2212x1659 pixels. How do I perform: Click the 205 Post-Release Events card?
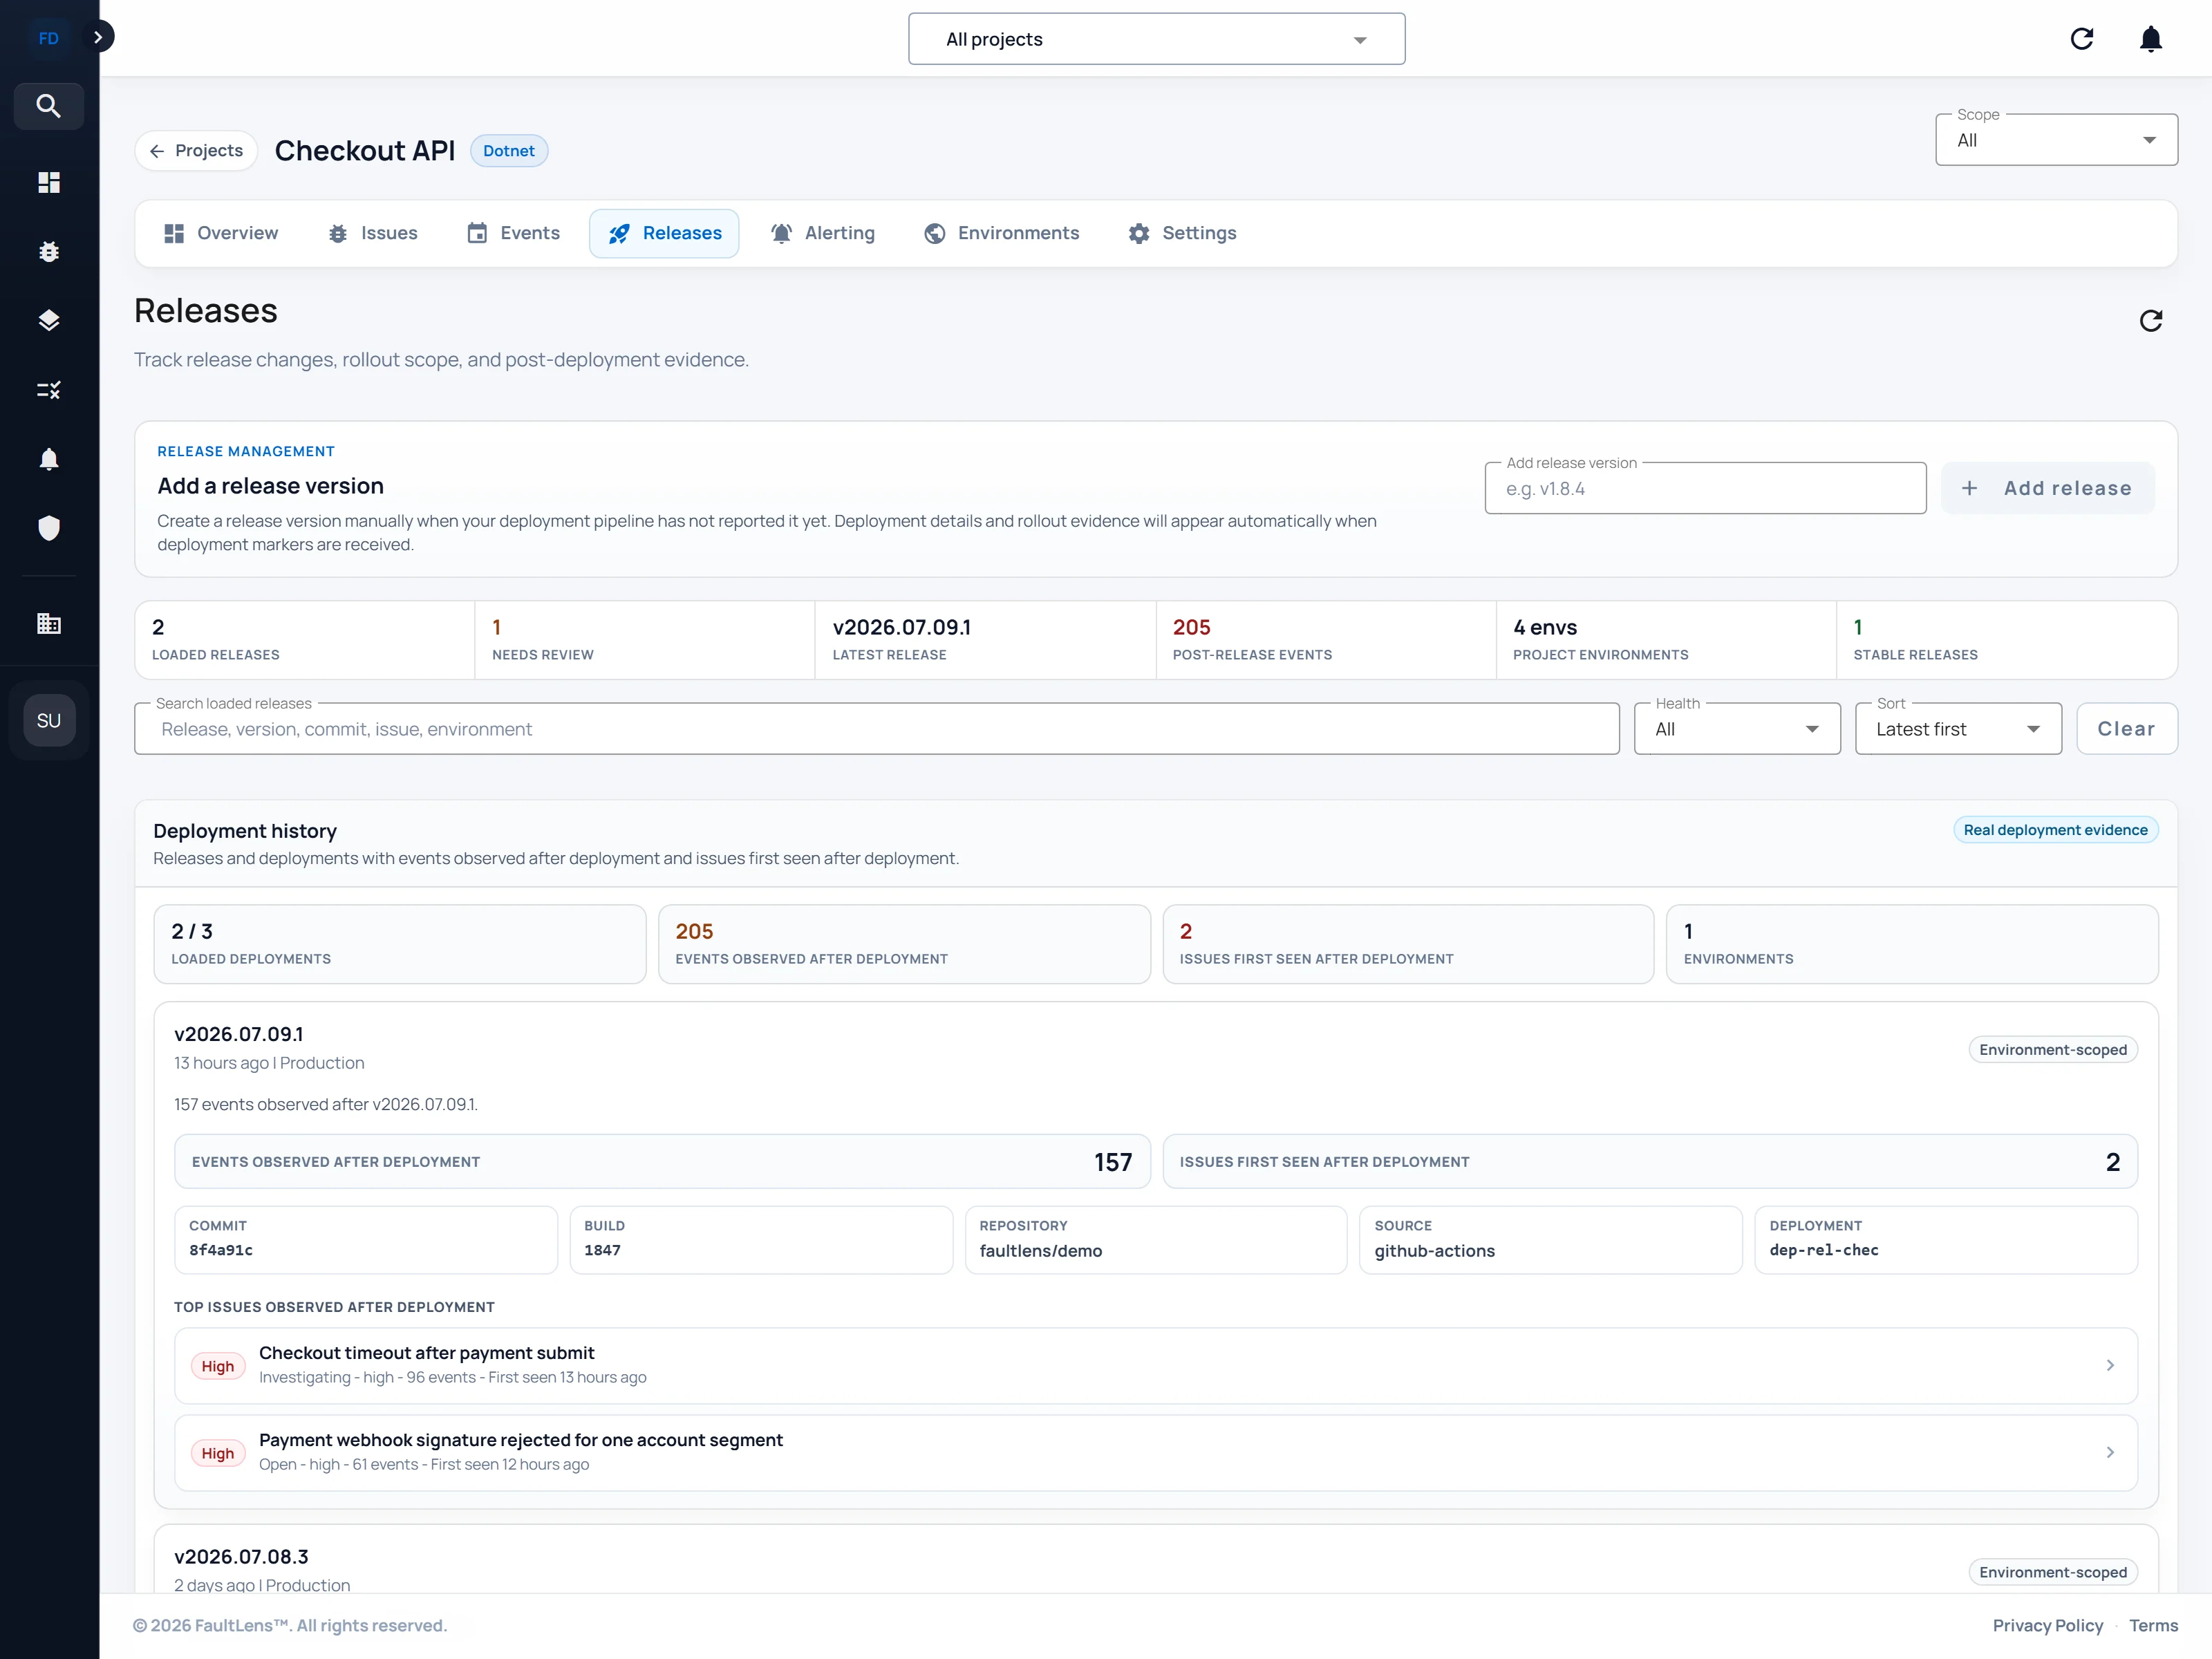(1326, 640)
